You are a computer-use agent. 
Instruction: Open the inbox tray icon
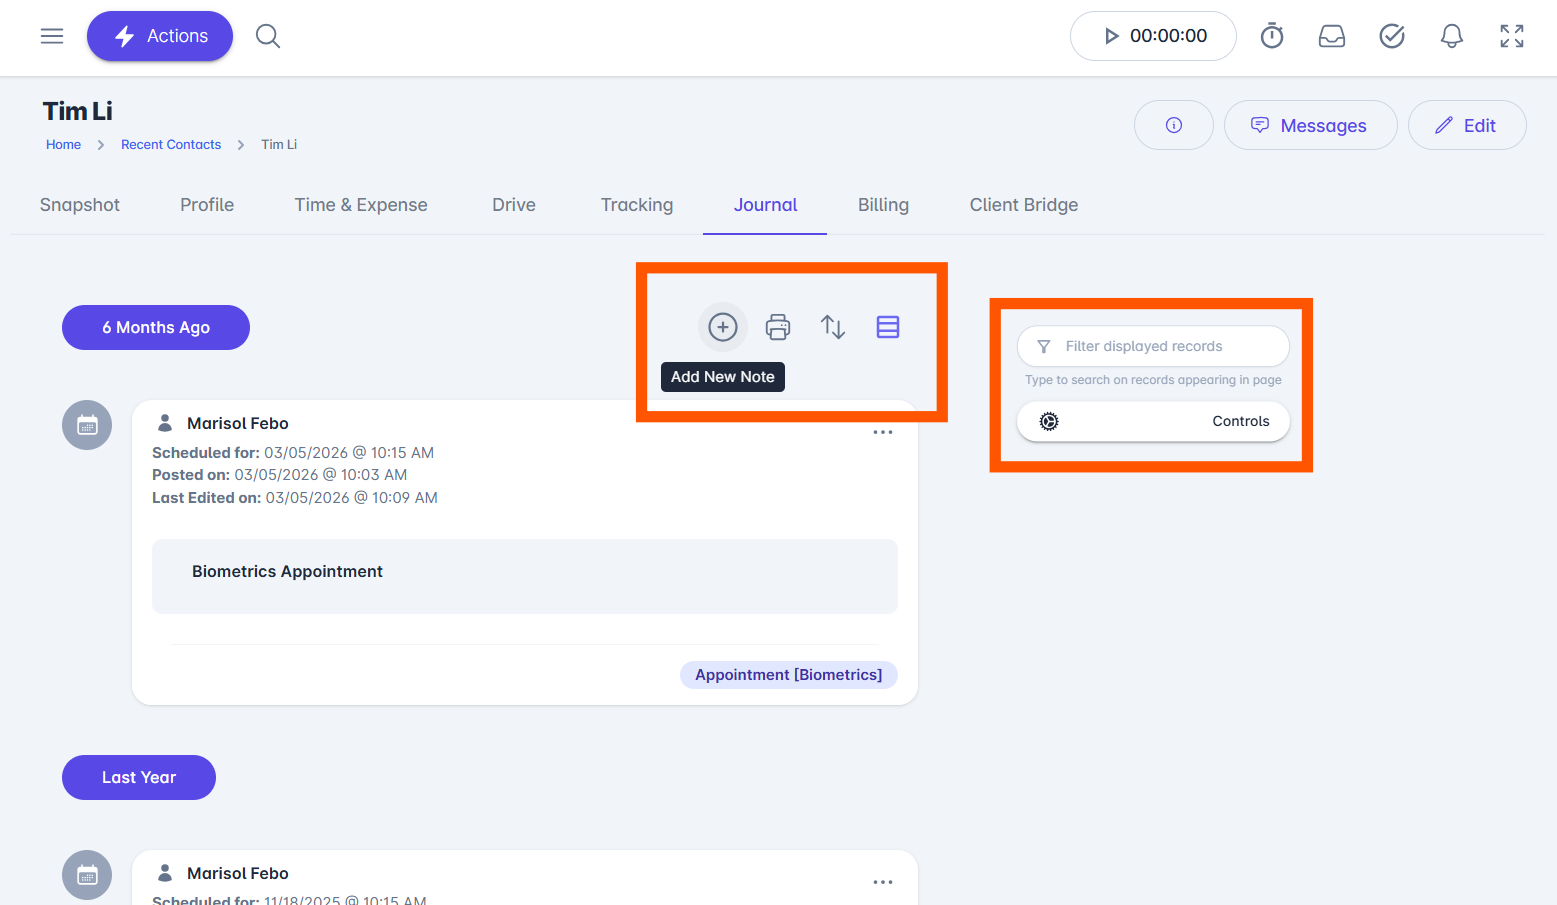1332,36
